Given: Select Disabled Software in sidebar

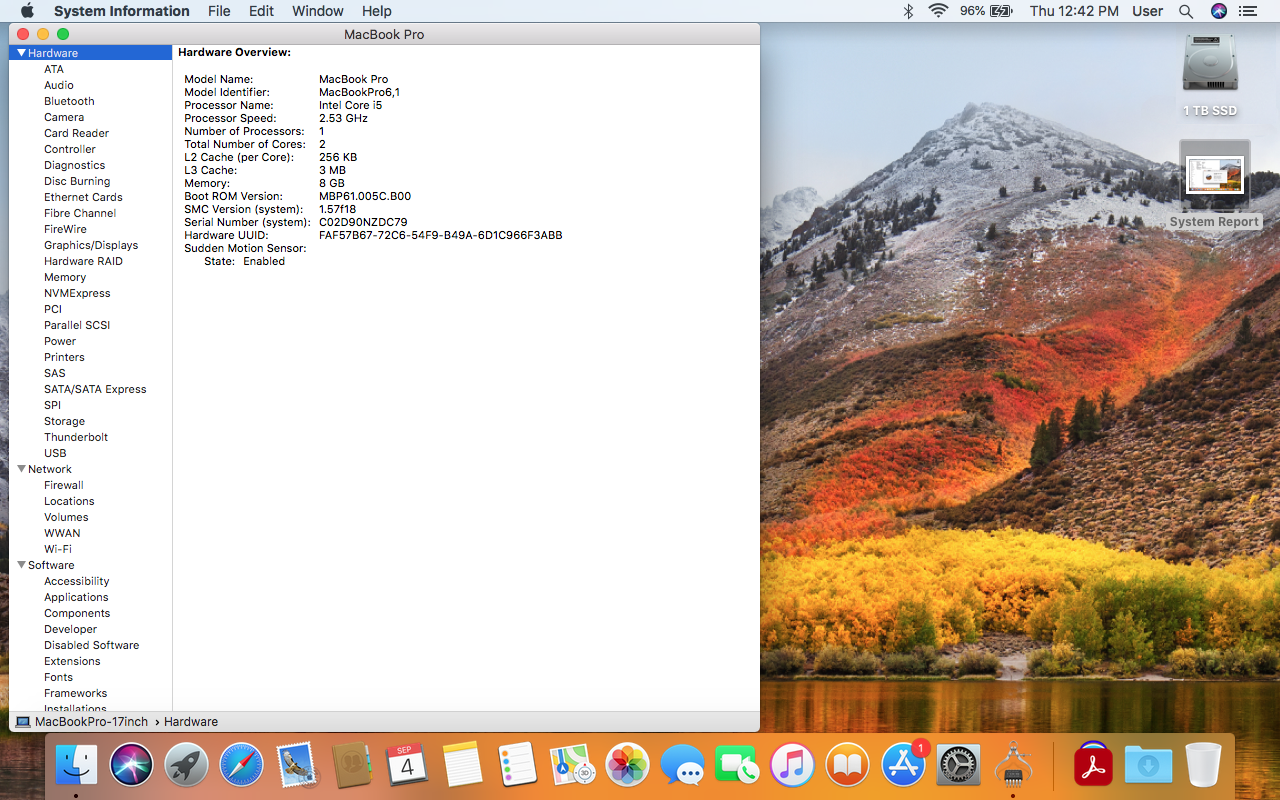Looking at the screenshot, I should [x=91, y=645].
